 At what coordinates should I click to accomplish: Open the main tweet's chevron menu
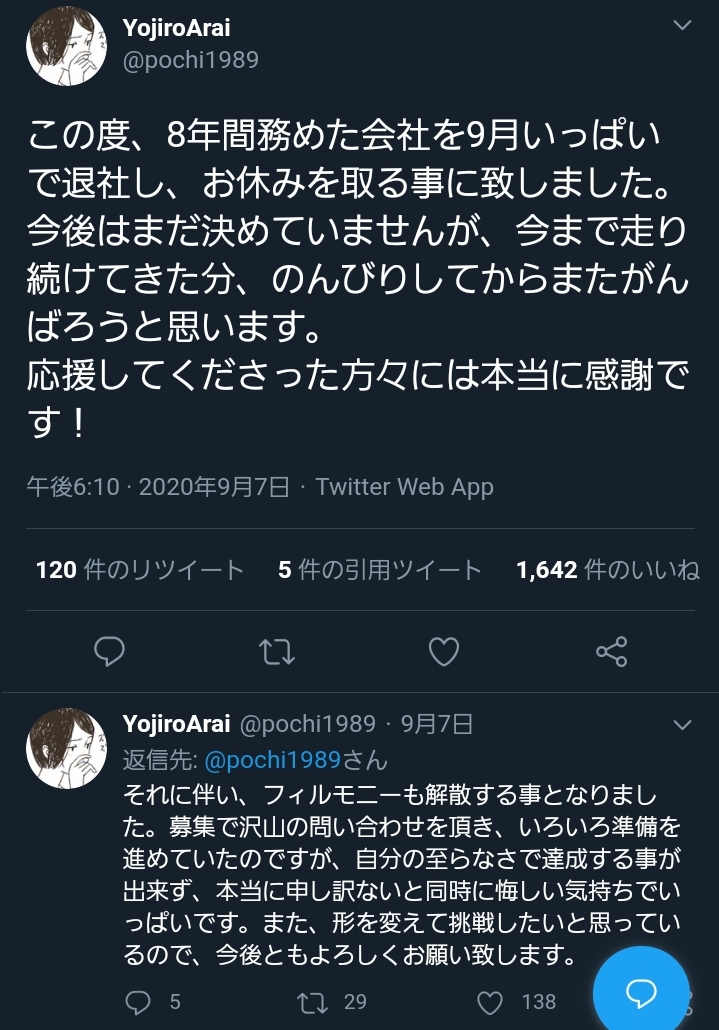(682, 27)
